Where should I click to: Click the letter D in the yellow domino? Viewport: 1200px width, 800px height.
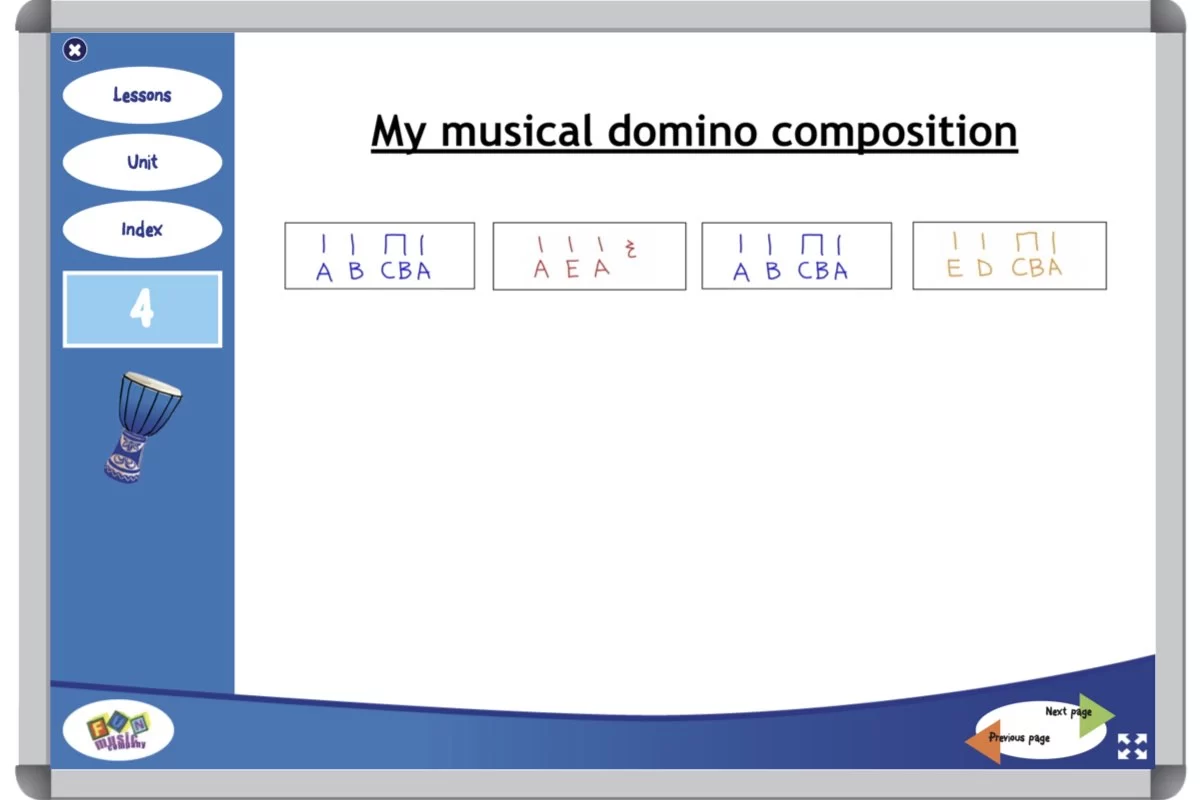(x=983, y=268)
